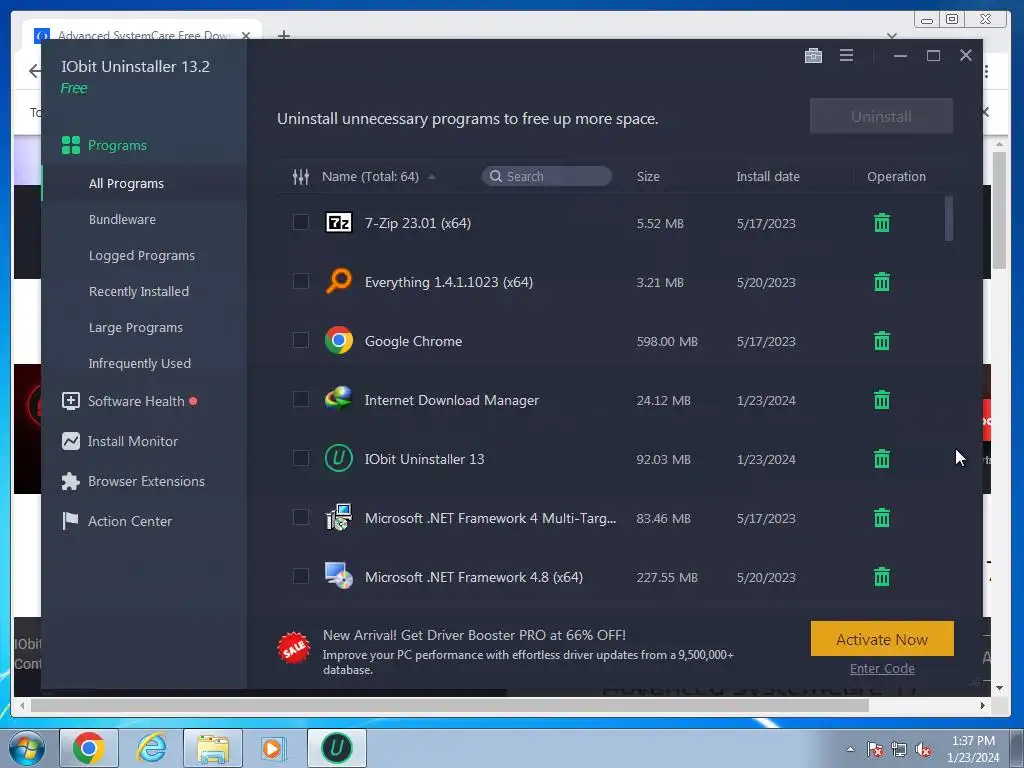The height and width of the screenshot is (768, 1024).
Task: Click trash icon for .NET Framework 4.8
Action: (882, 577)
